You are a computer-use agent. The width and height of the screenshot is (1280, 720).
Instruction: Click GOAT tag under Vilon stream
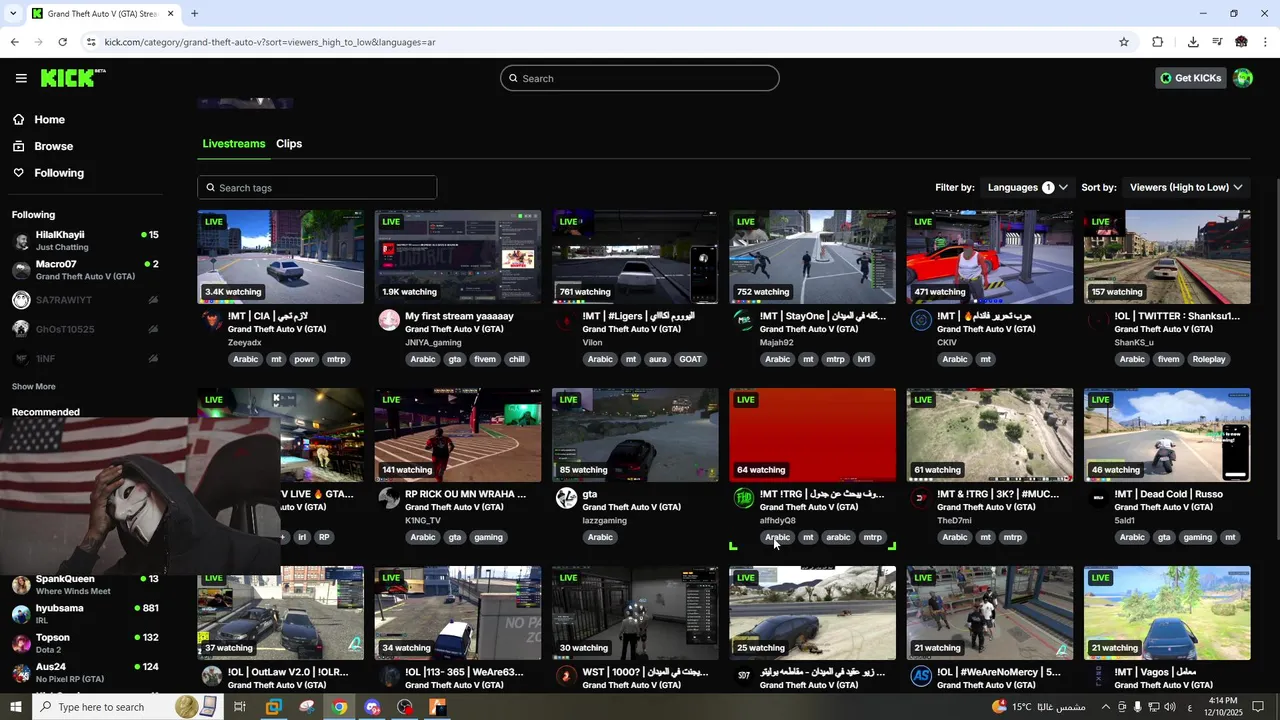(690, 359)
